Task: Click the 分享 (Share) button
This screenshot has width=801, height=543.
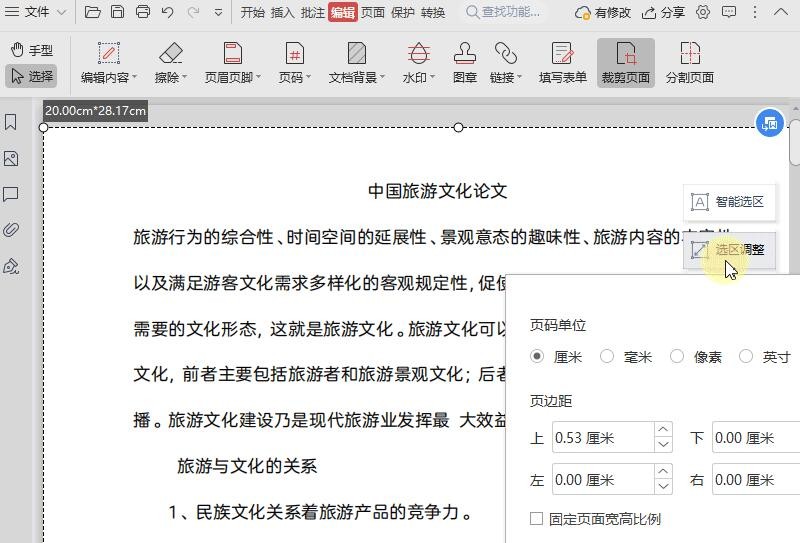Action: click(662, 13)
